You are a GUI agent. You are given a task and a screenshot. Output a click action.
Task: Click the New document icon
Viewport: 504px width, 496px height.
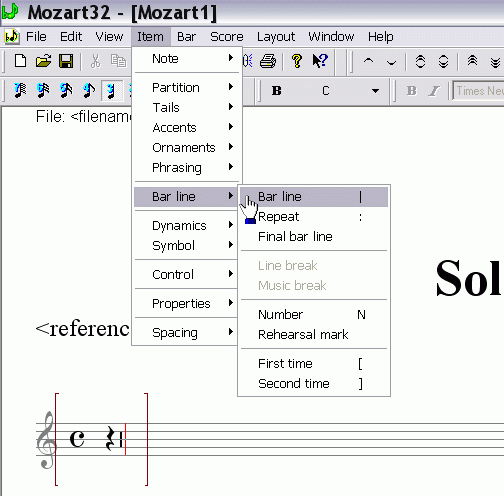[x=20, y=61]
